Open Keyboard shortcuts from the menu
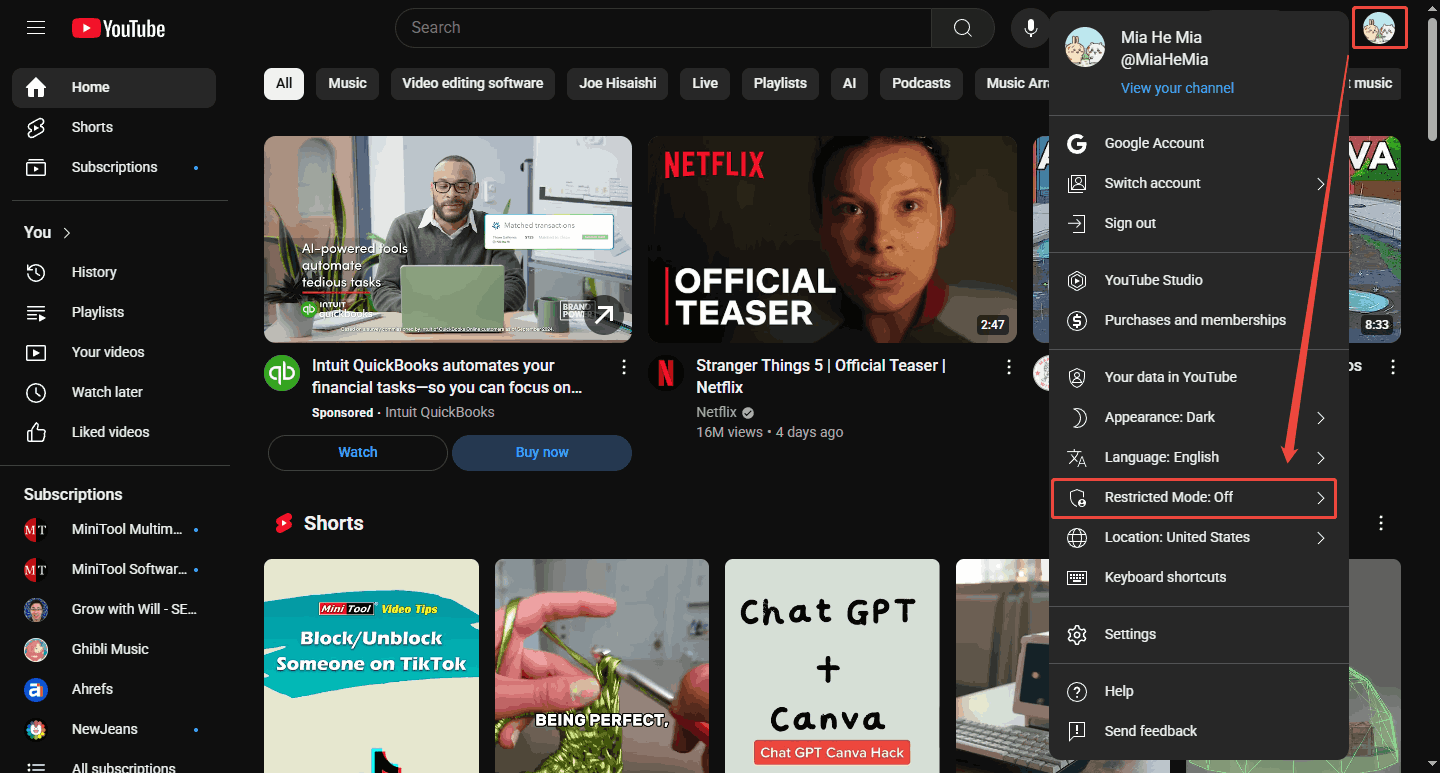This screenshot has width=1440, height=773. [1199, 577]
